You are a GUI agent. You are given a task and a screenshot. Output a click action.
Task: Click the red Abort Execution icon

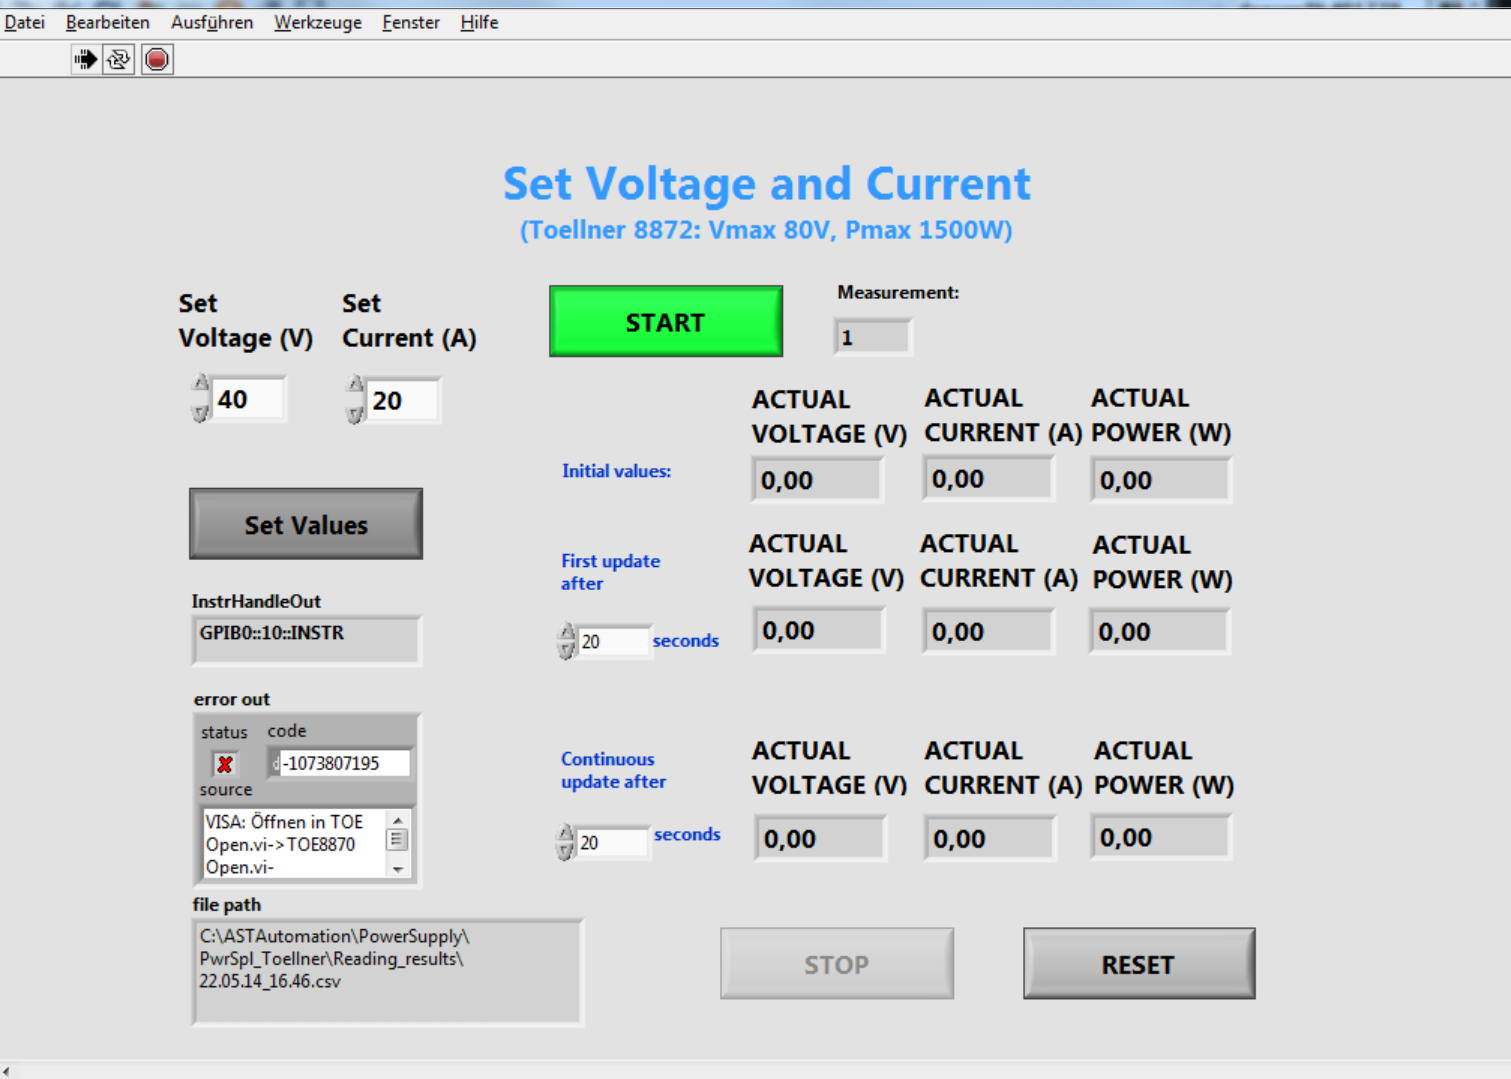[x=157, y=60]
